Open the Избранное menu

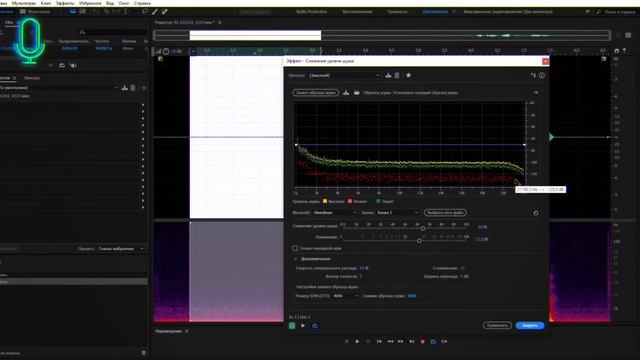click(90, 3)
